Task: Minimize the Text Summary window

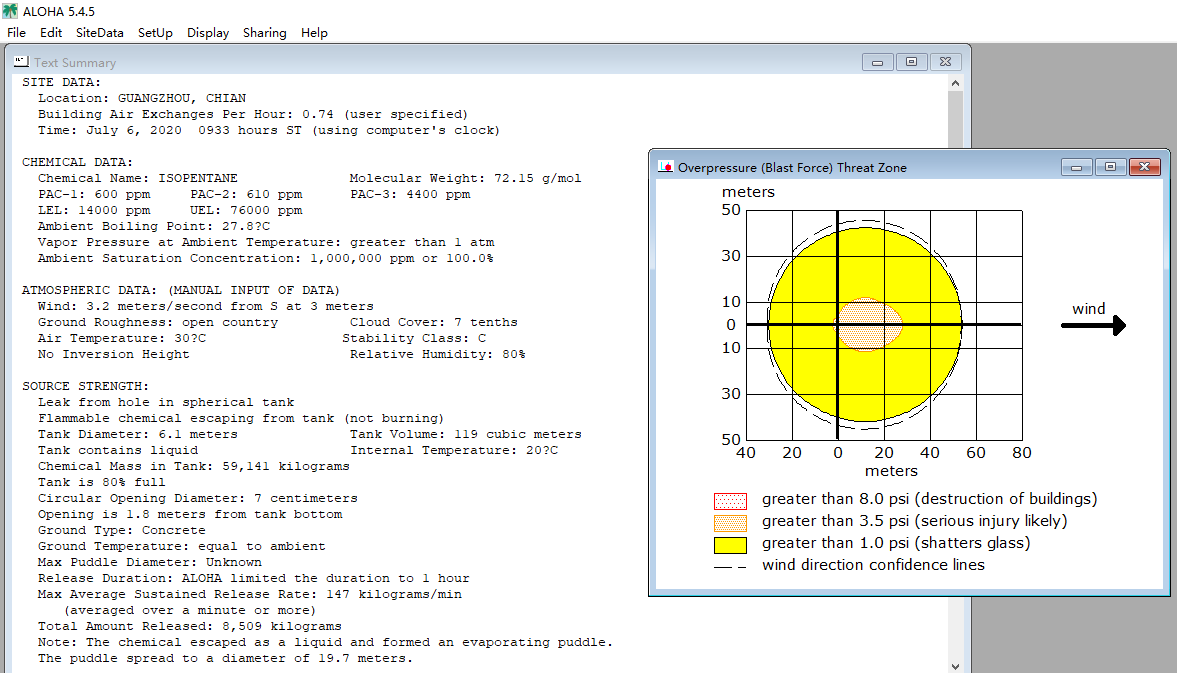Action: coord(877,62)
